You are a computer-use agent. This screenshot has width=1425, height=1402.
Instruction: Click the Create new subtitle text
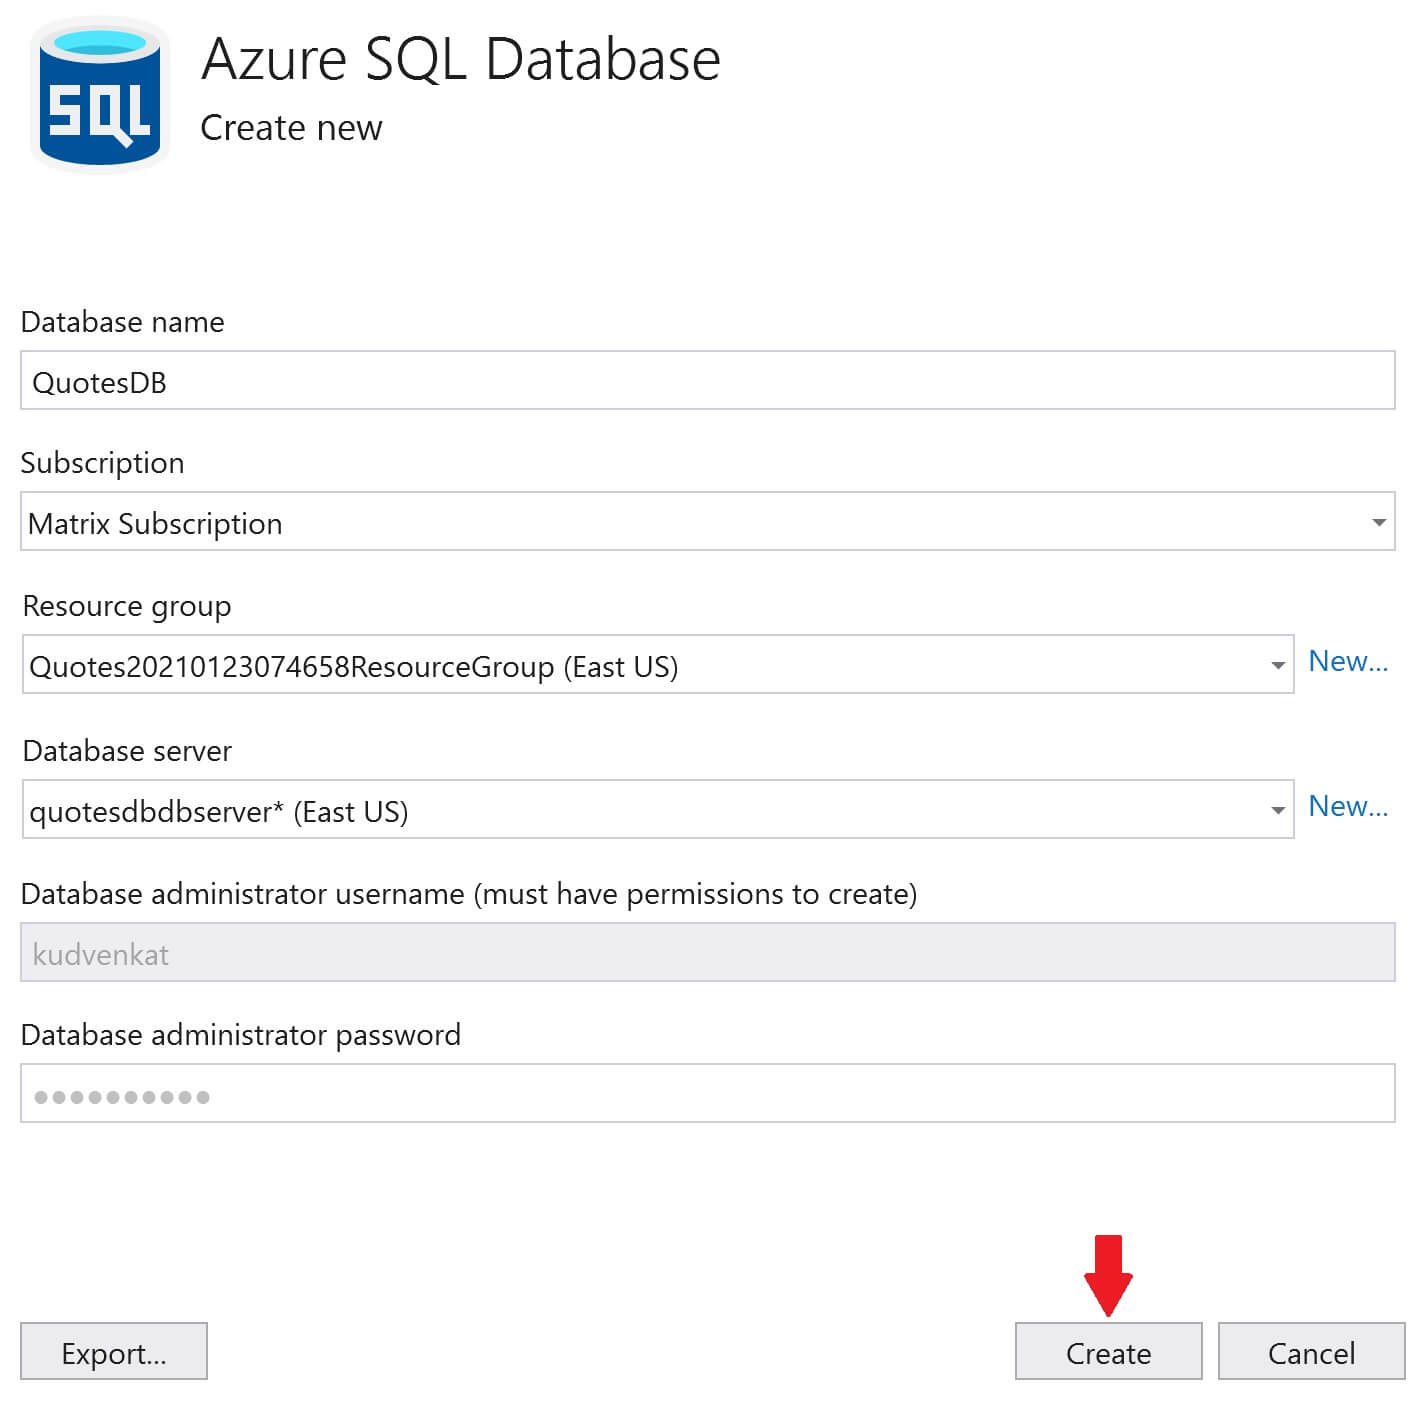click(291, 128)
